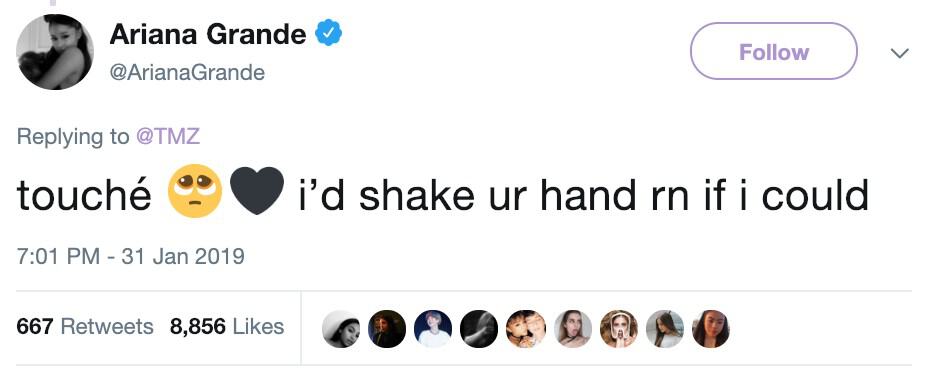The height and width of the screenshot is (370, 948).
Task: Open the seventh liker avatar with hands on face
Action: 618,329
